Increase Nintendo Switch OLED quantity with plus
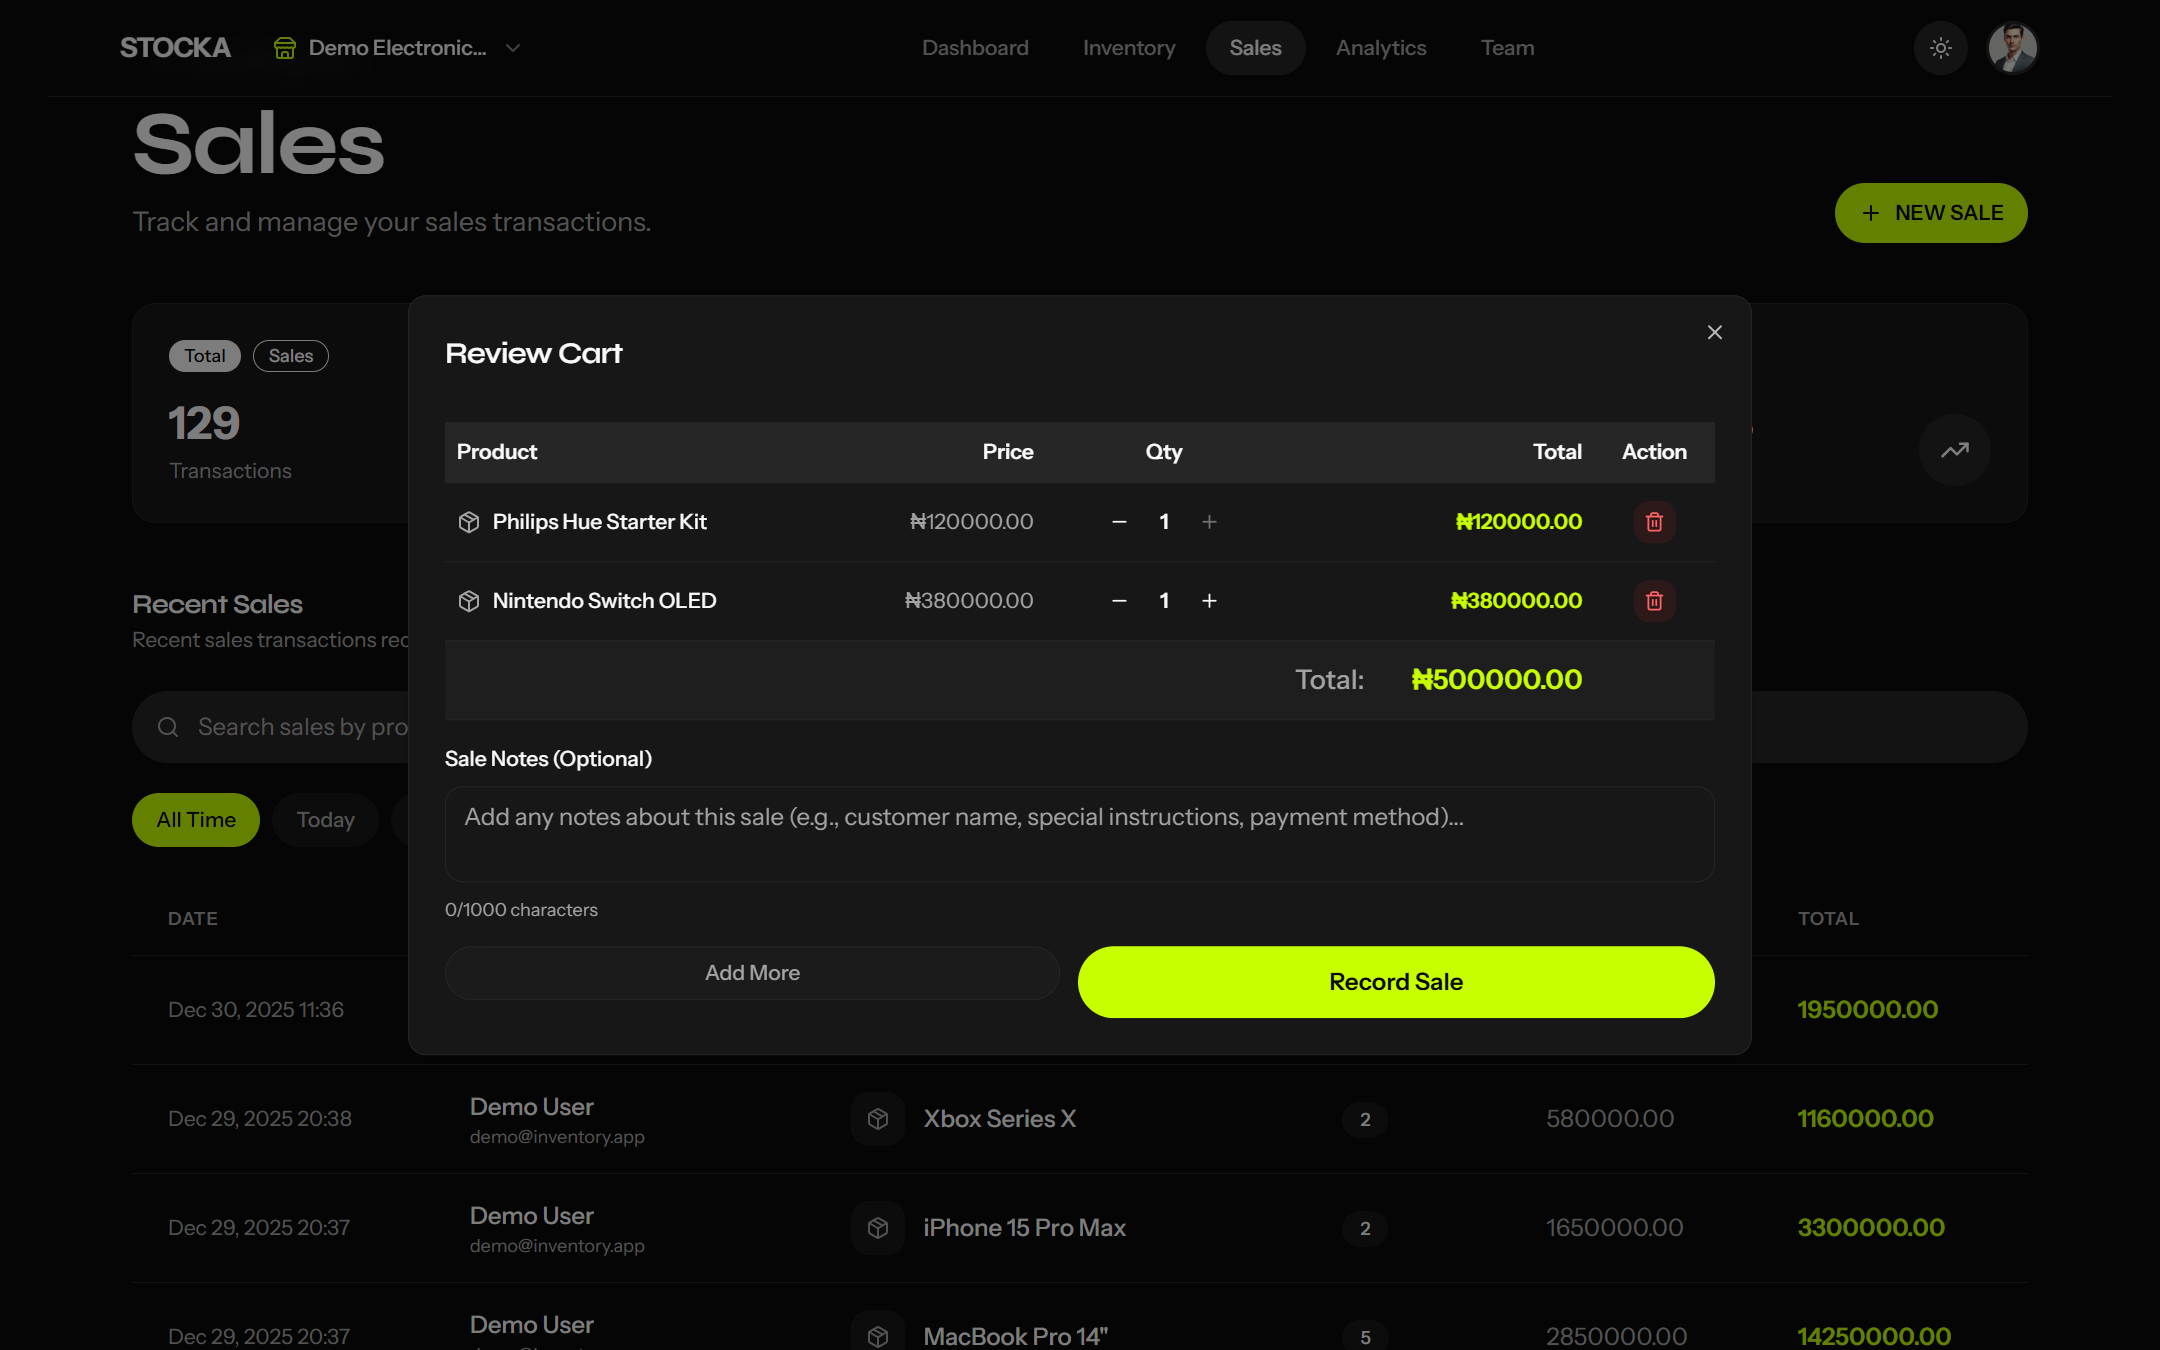 pyautogui.click(x=1209, y=601)
